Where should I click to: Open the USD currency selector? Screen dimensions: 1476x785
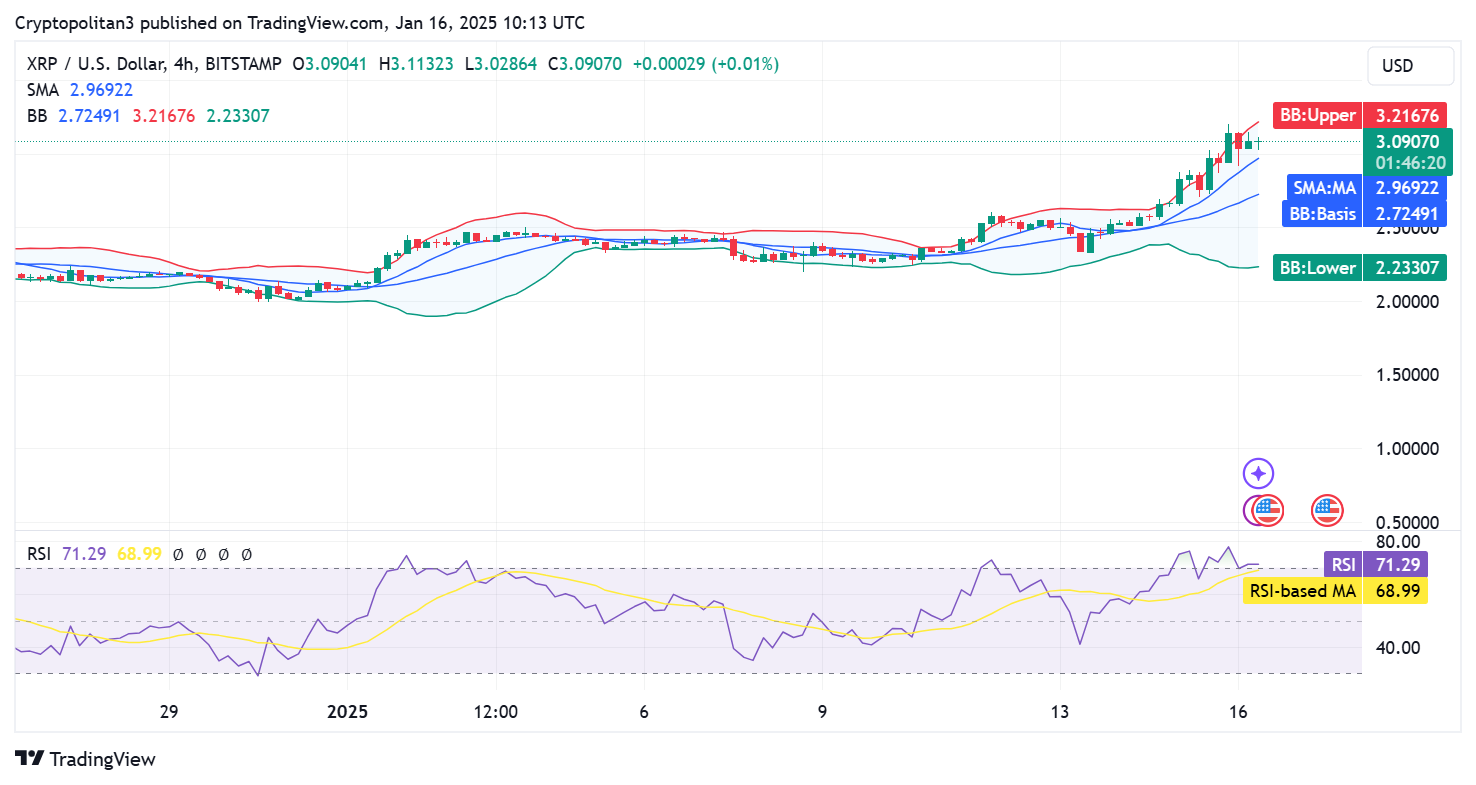click(x=1410, y=66)
